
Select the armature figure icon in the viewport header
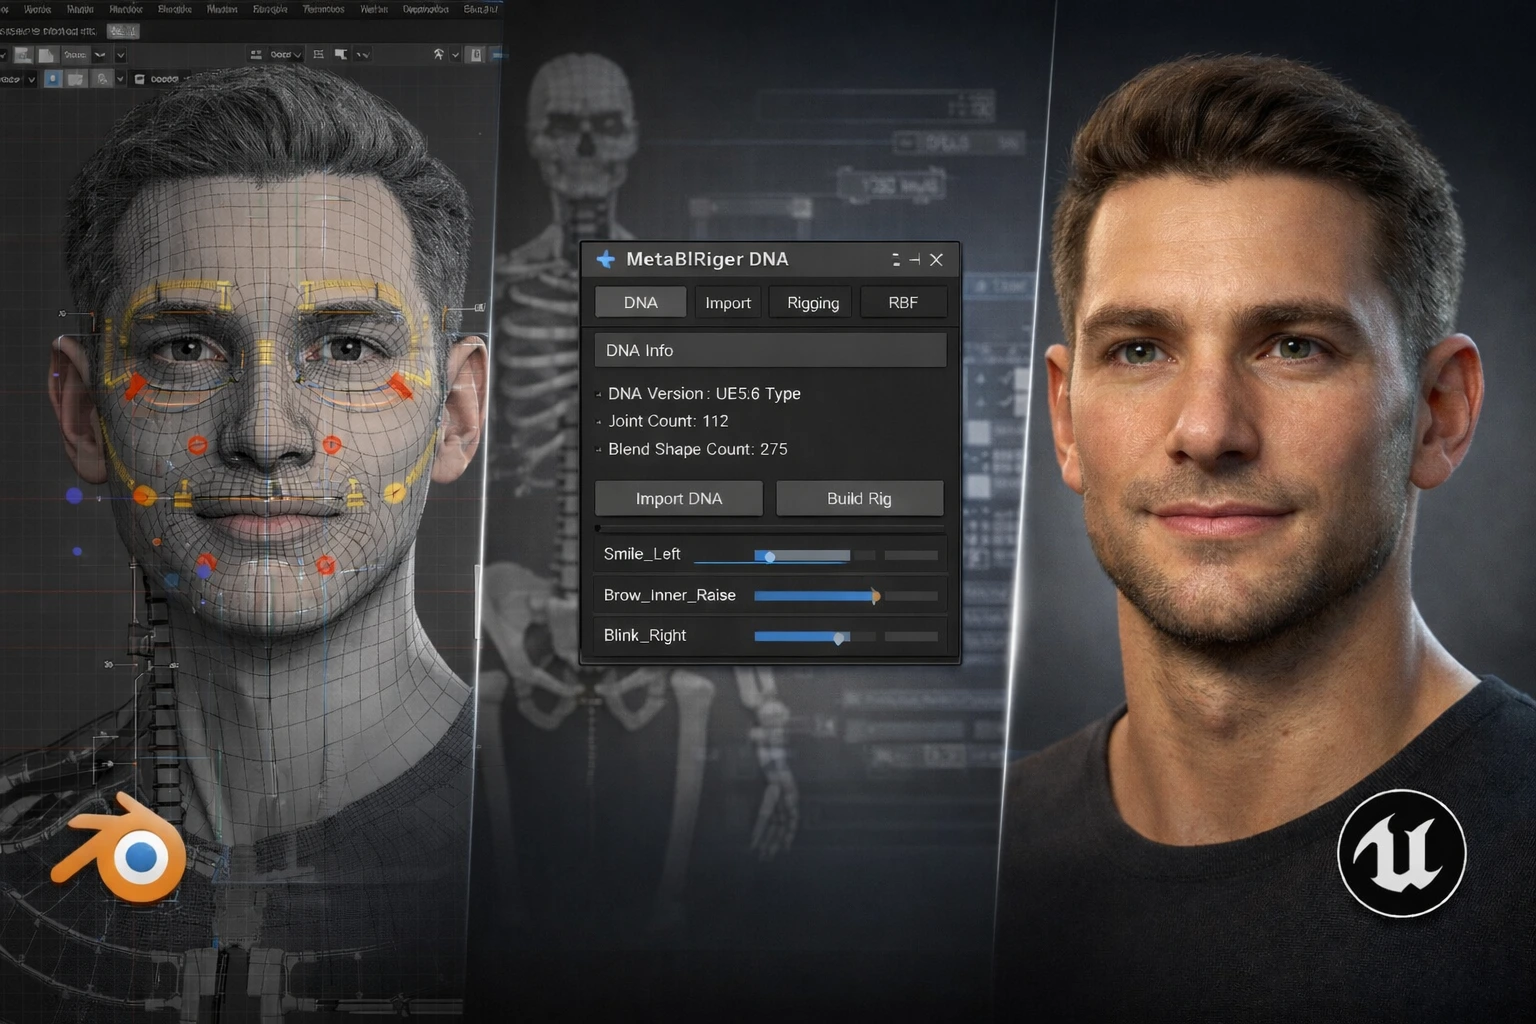coord(438,54)
